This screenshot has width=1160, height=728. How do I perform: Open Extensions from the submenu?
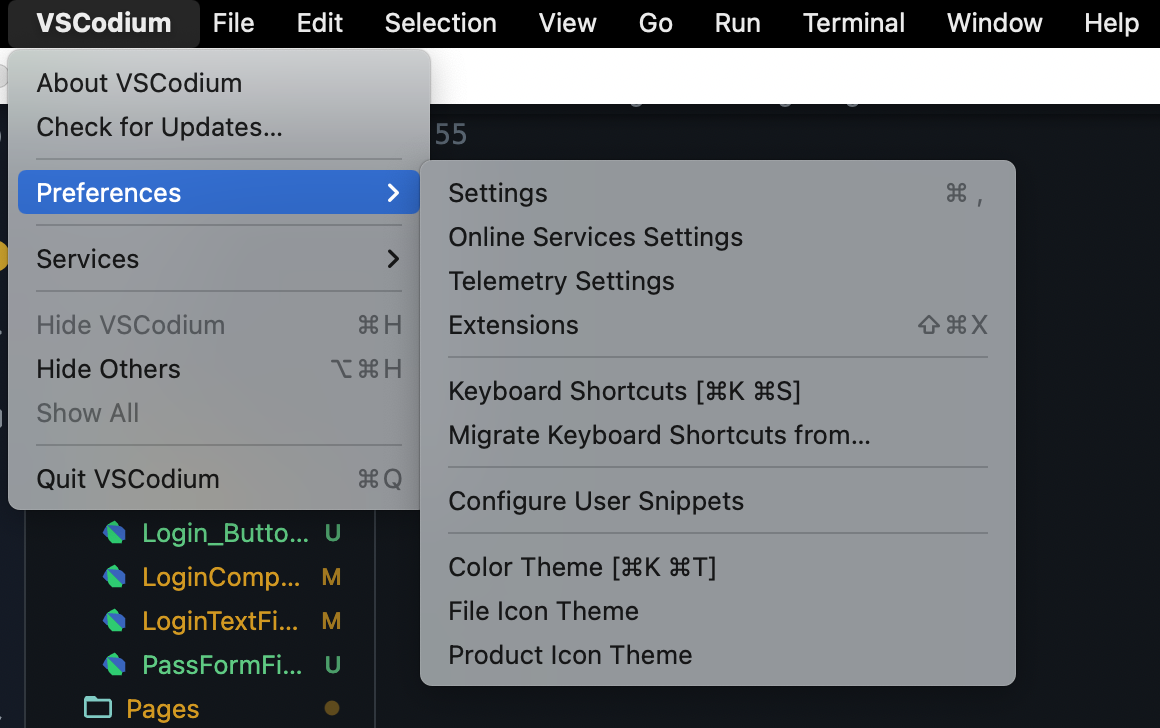pyautogui.click(x=718, y=326)
